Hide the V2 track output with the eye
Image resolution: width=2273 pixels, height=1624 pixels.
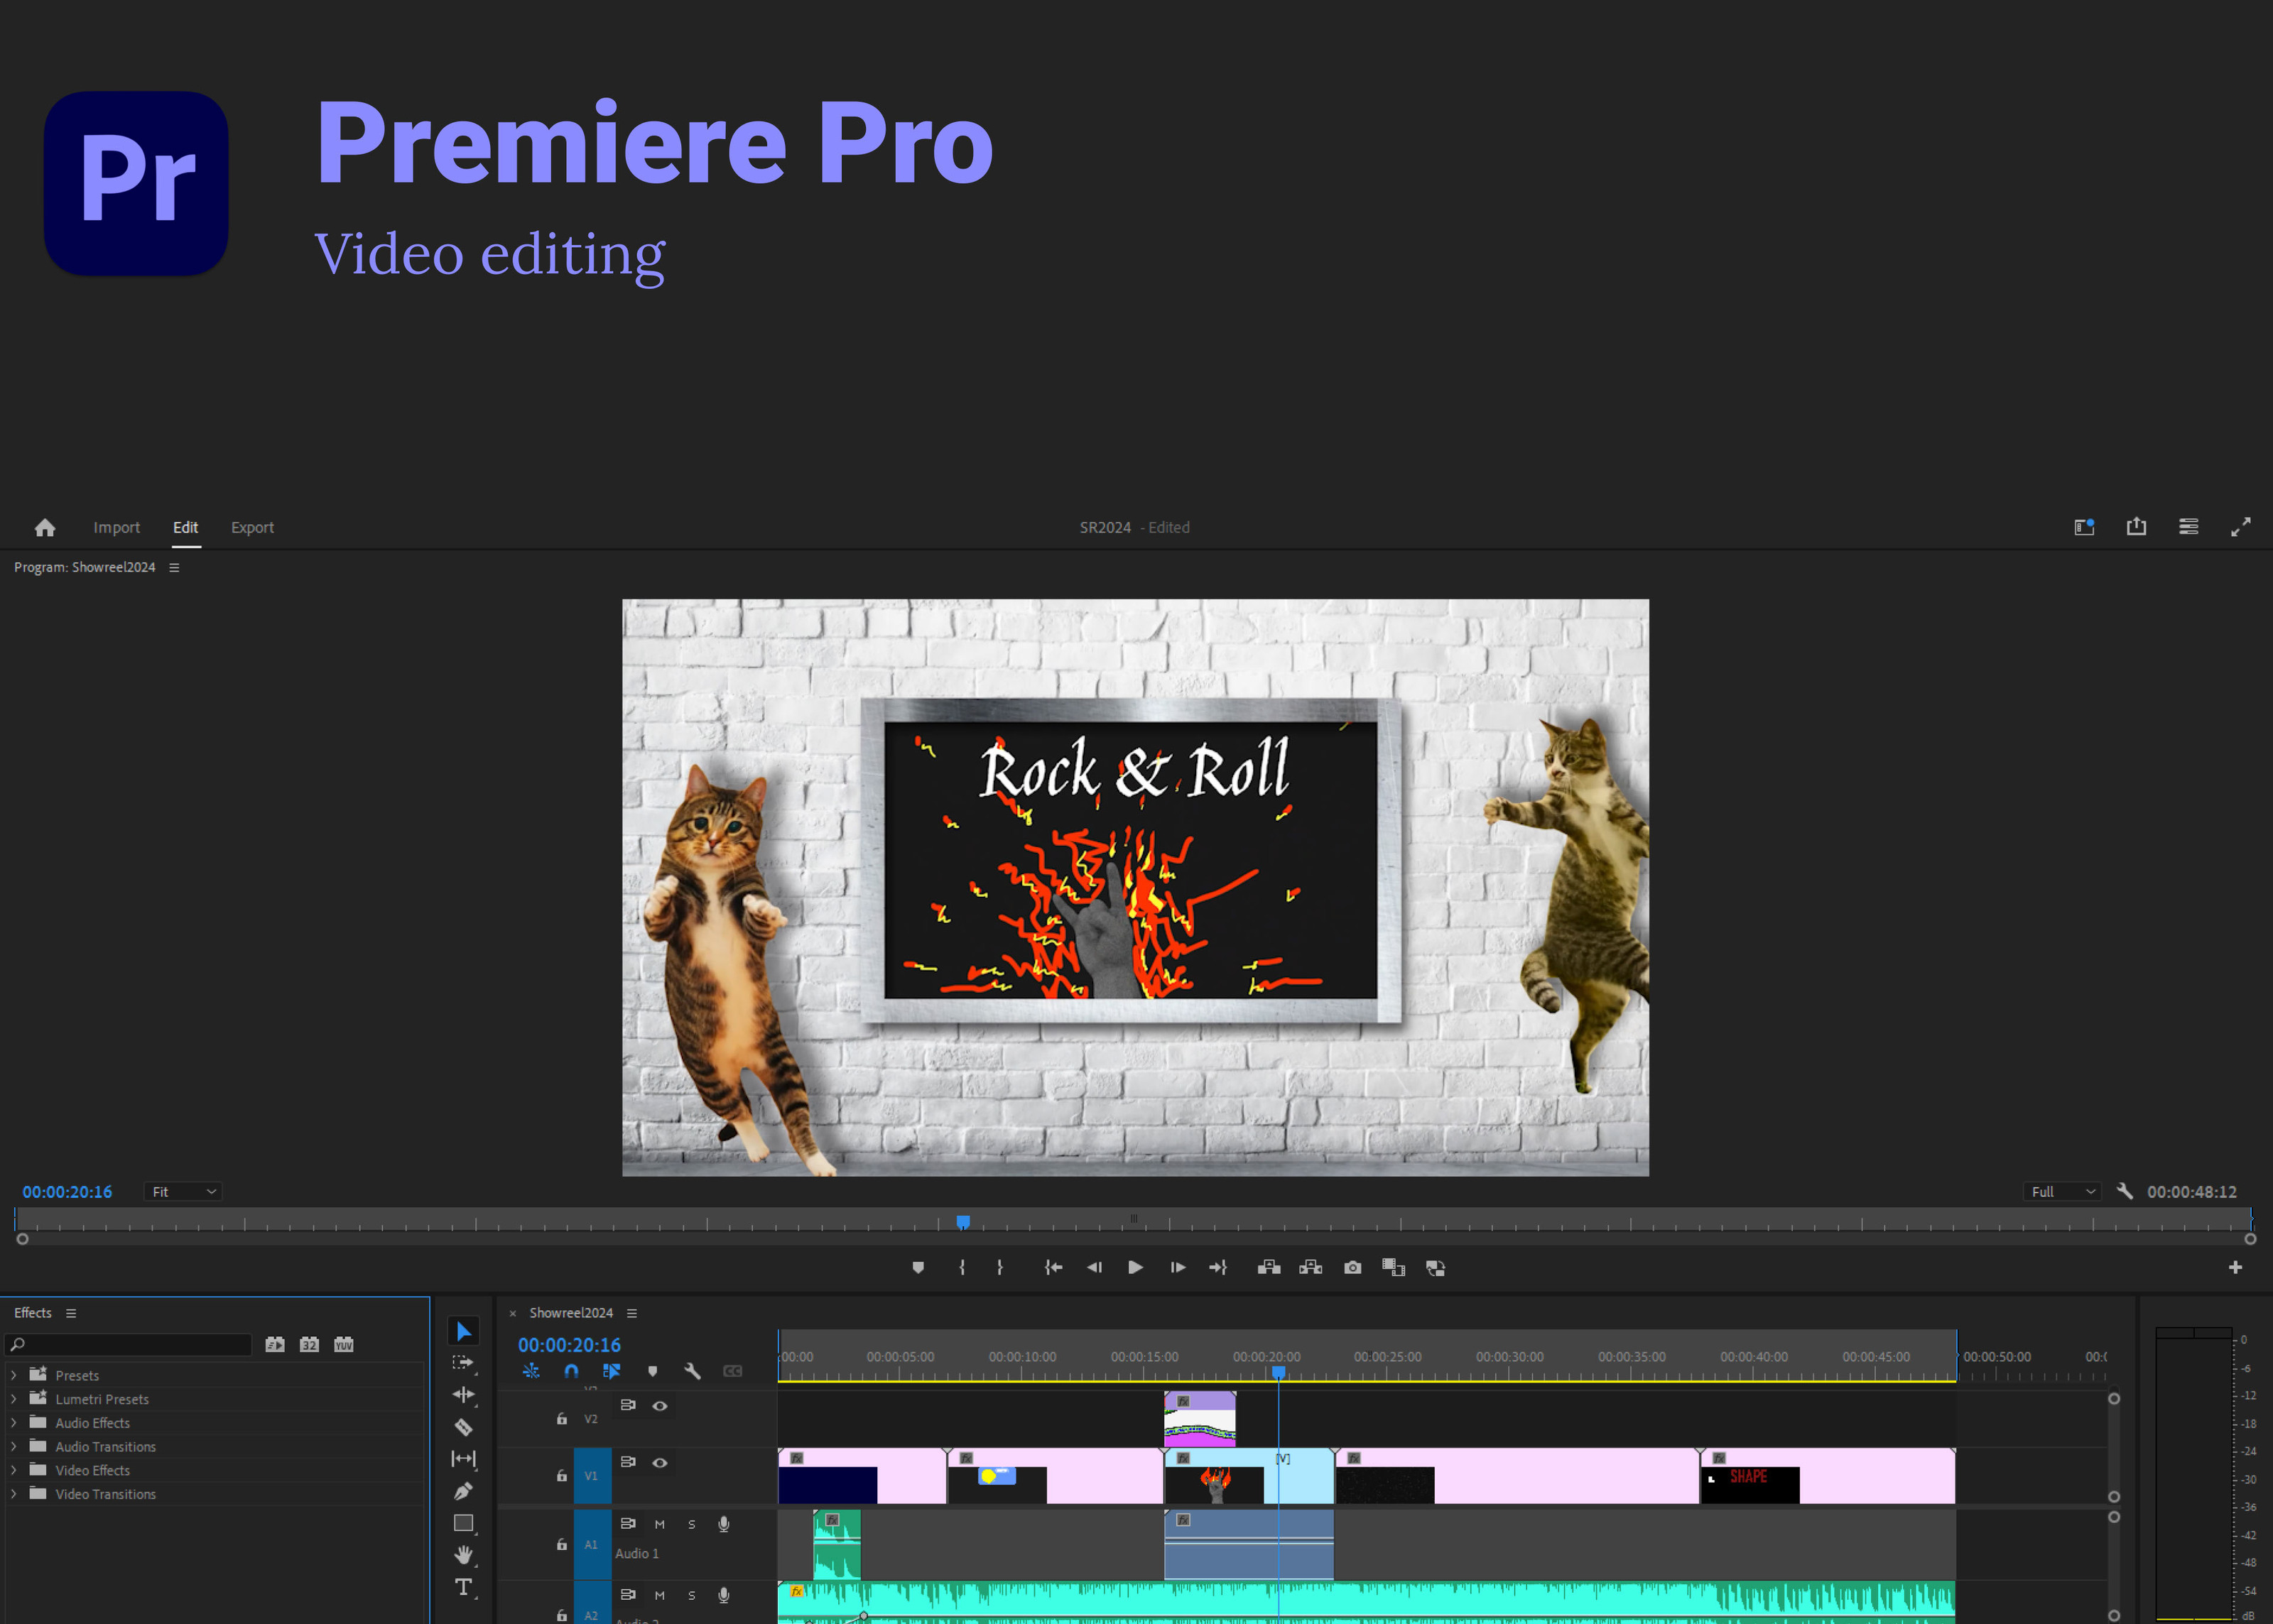(x=660, y=1405)
